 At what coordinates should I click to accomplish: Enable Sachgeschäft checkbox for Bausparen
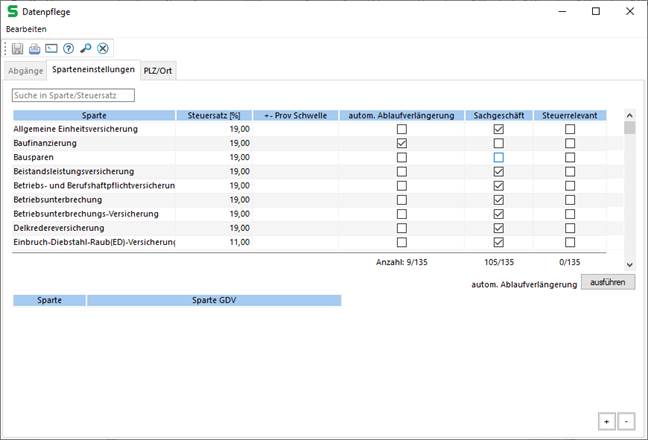click(x=499, y=158)
